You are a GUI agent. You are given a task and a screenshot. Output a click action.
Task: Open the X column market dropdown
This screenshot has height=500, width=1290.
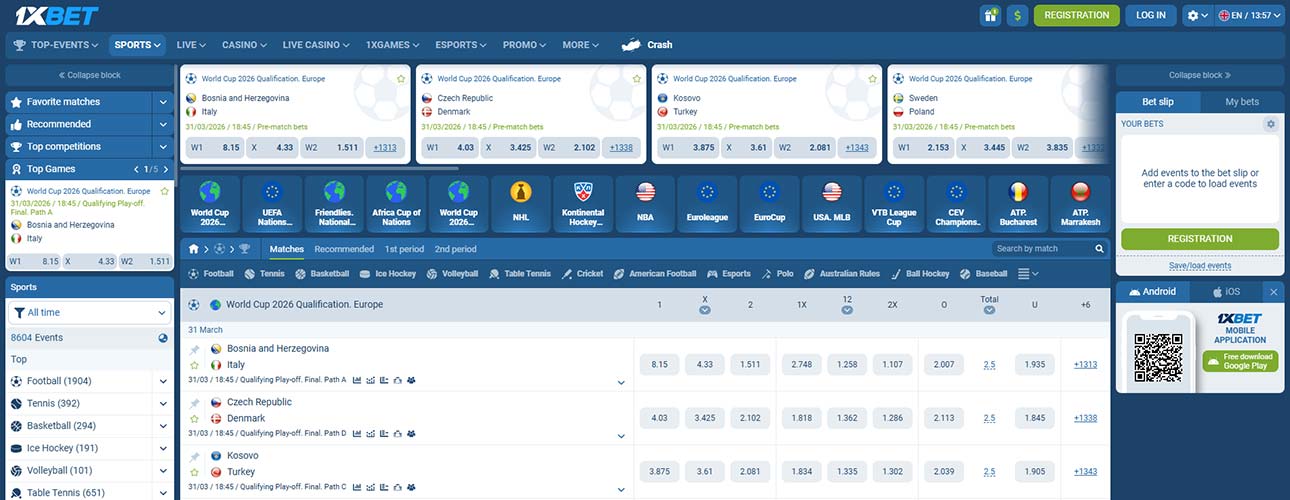coord(705,310)
